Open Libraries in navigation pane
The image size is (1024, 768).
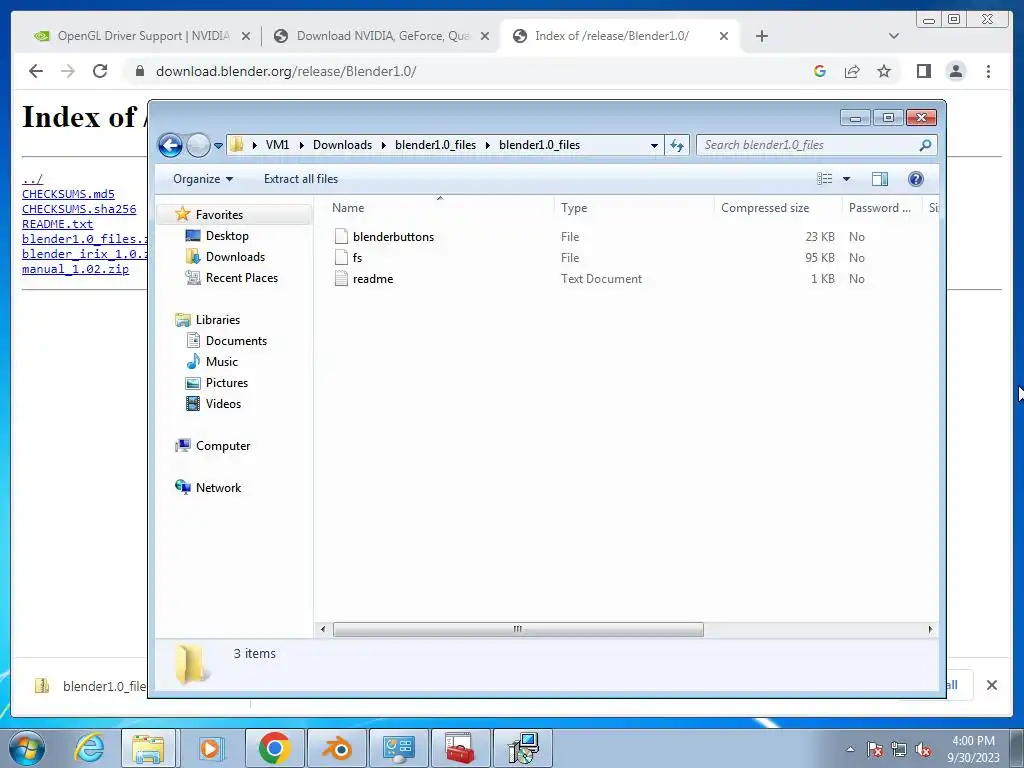coord(217,320)
